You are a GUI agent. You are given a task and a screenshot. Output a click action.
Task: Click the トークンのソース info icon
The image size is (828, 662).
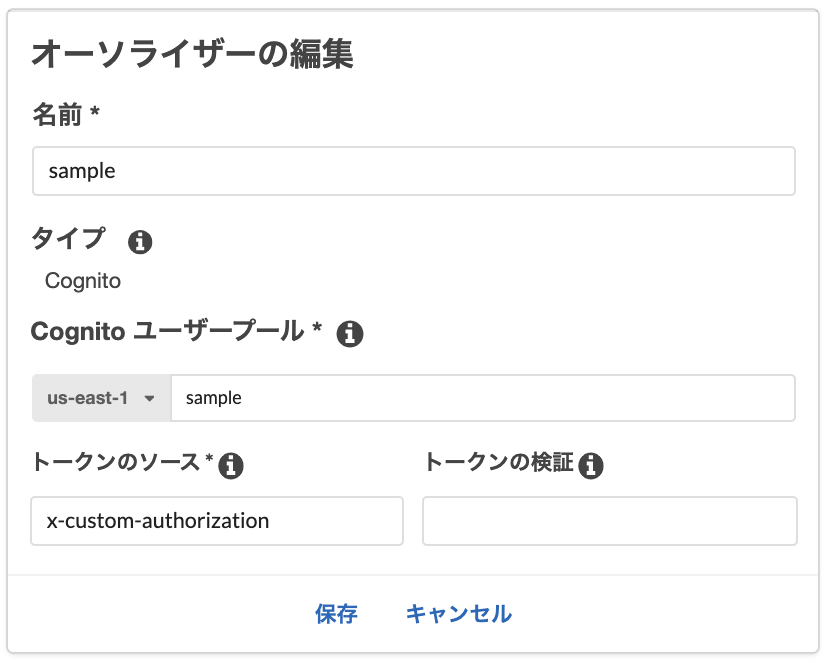(231, 465)
